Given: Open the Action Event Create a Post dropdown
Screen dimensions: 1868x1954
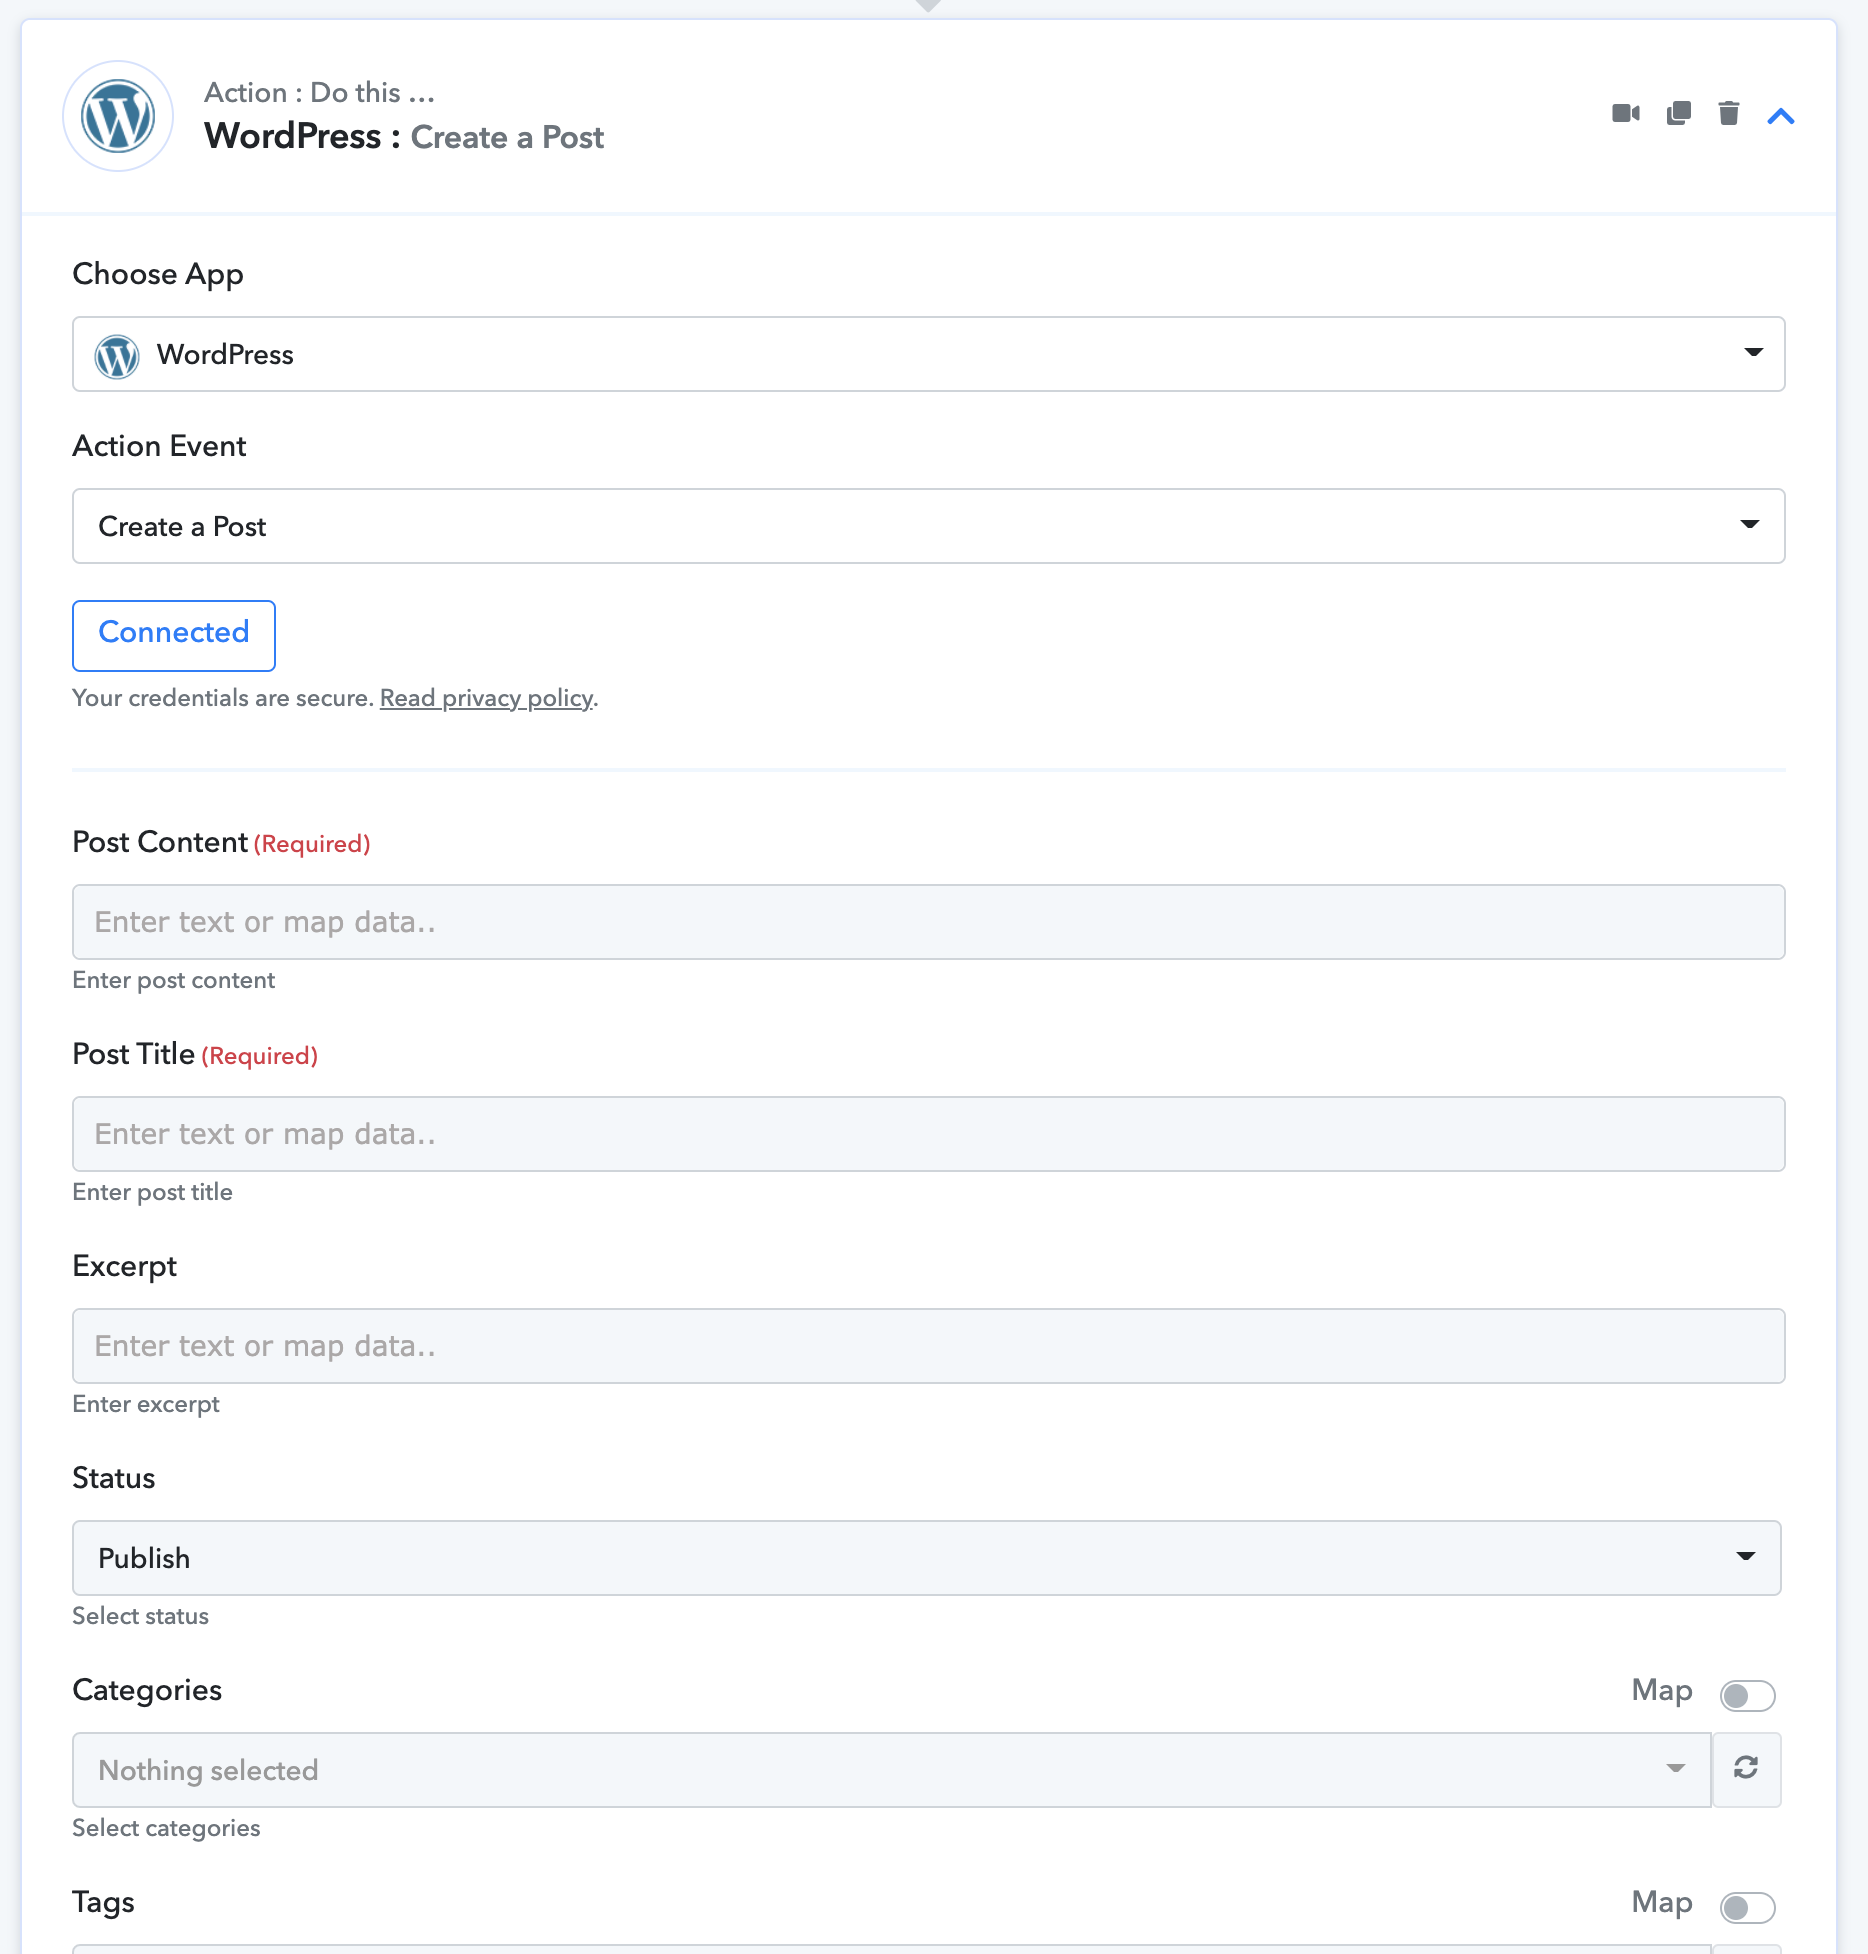Looking at the screenshot, I should pos(928,526).
